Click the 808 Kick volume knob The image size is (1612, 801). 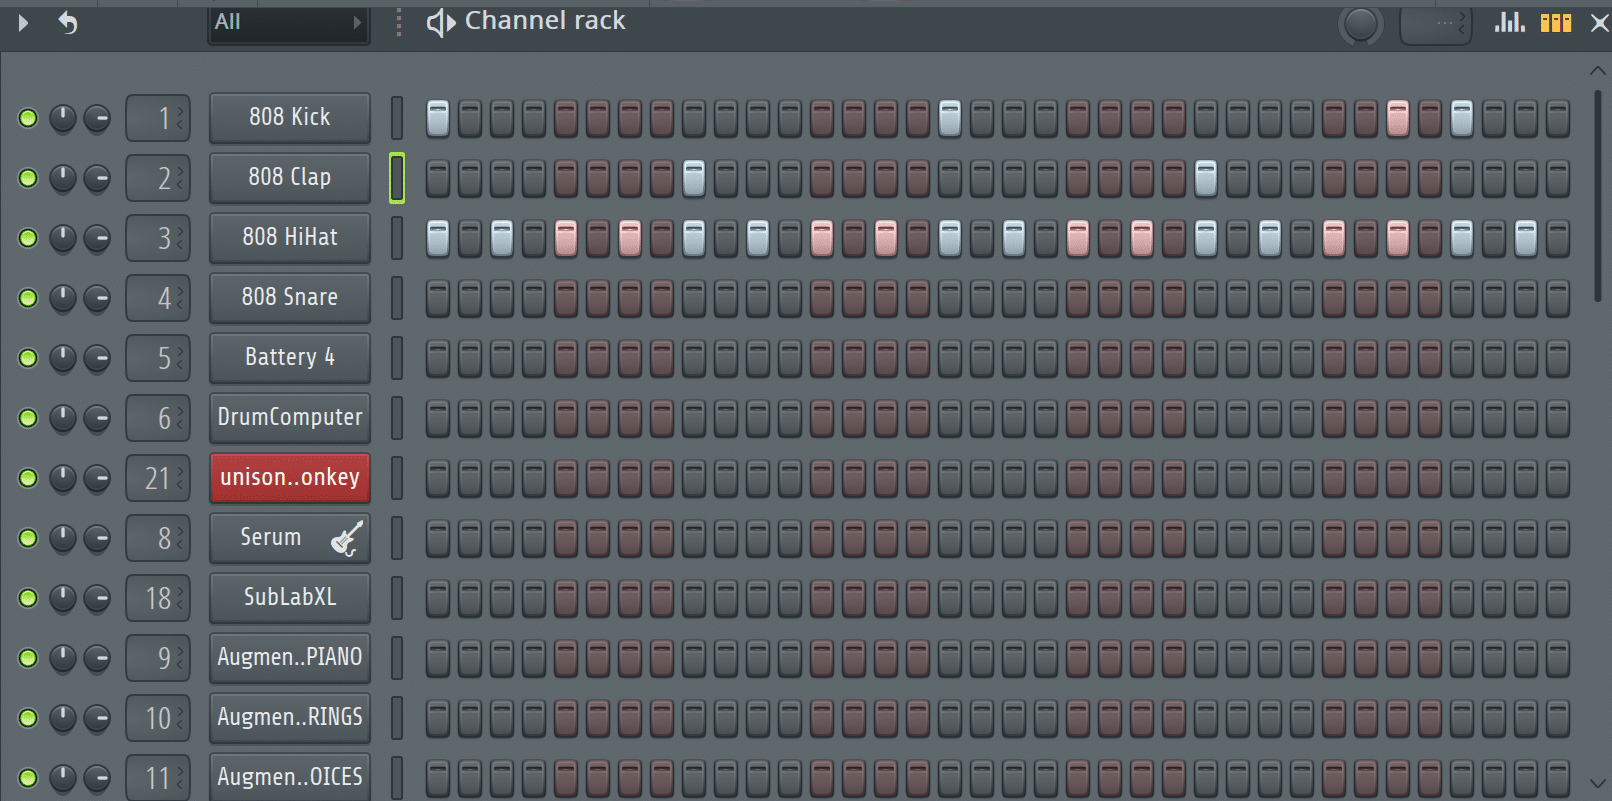pyautogui.click(x=97, y=118)
